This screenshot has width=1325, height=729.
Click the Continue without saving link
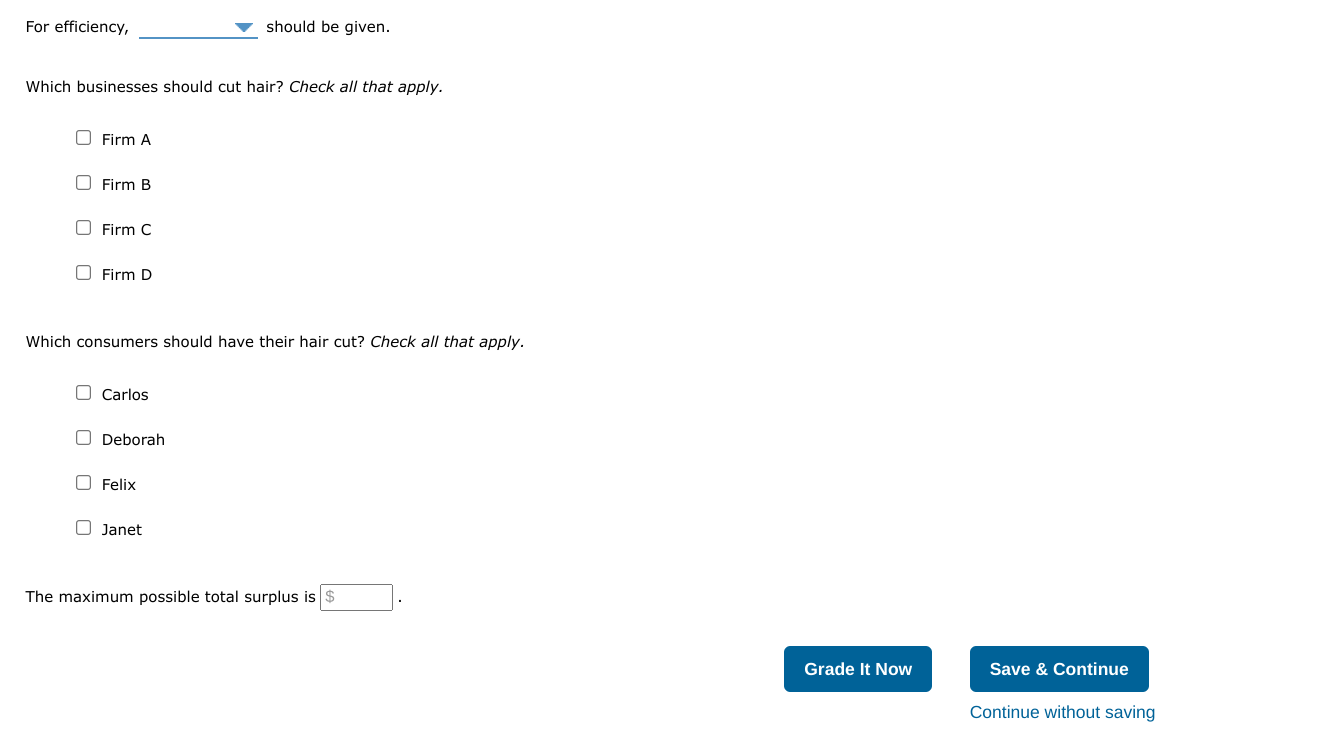(x=1062, y=712)
